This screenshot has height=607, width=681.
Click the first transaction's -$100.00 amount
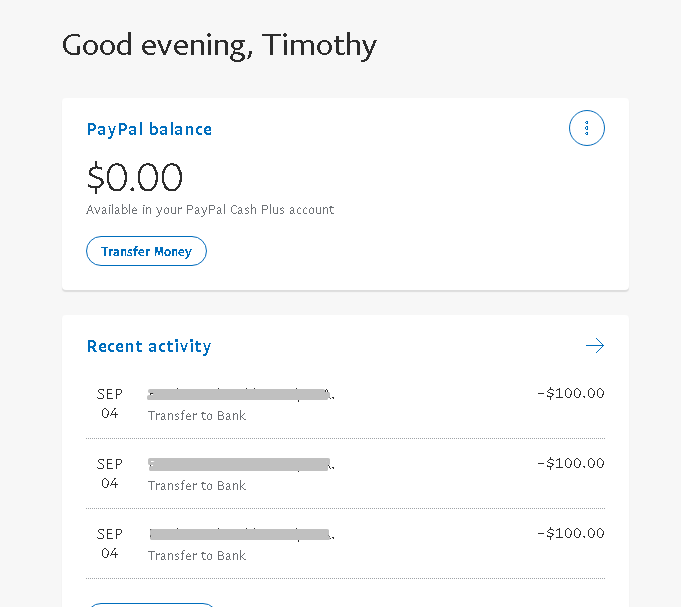(570, 393)
